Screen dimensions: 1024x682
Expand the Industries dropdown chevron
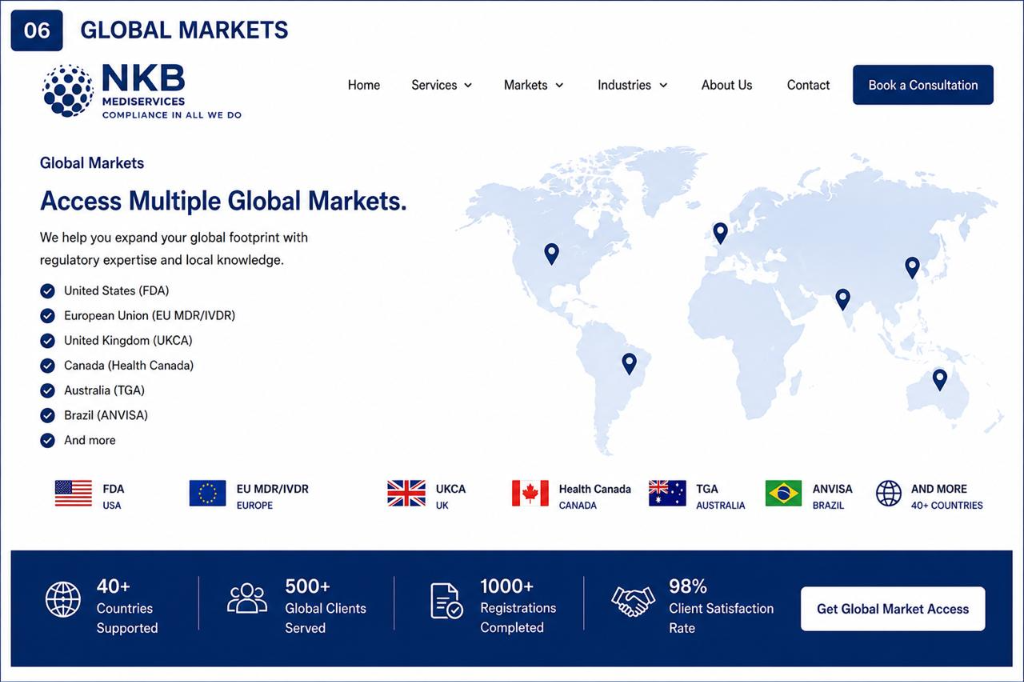(x=664, y=86)
